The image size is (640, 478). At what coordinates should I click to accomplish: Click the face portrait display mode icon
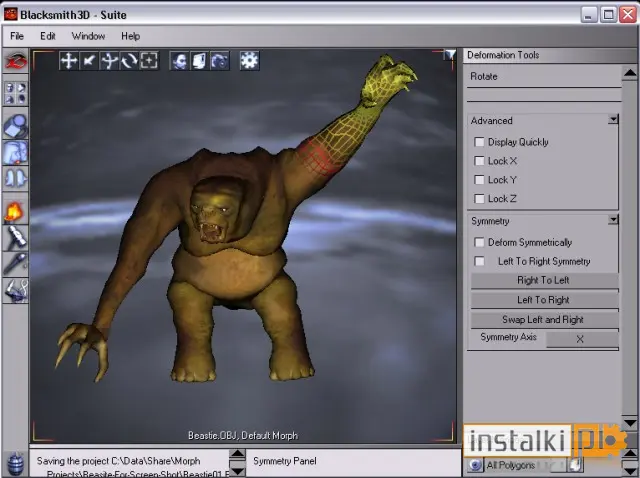coord(180,61)
